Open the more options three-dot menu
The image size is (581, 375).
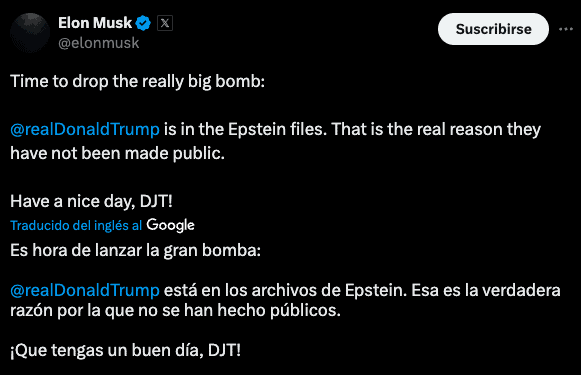[x=565, y=29]
